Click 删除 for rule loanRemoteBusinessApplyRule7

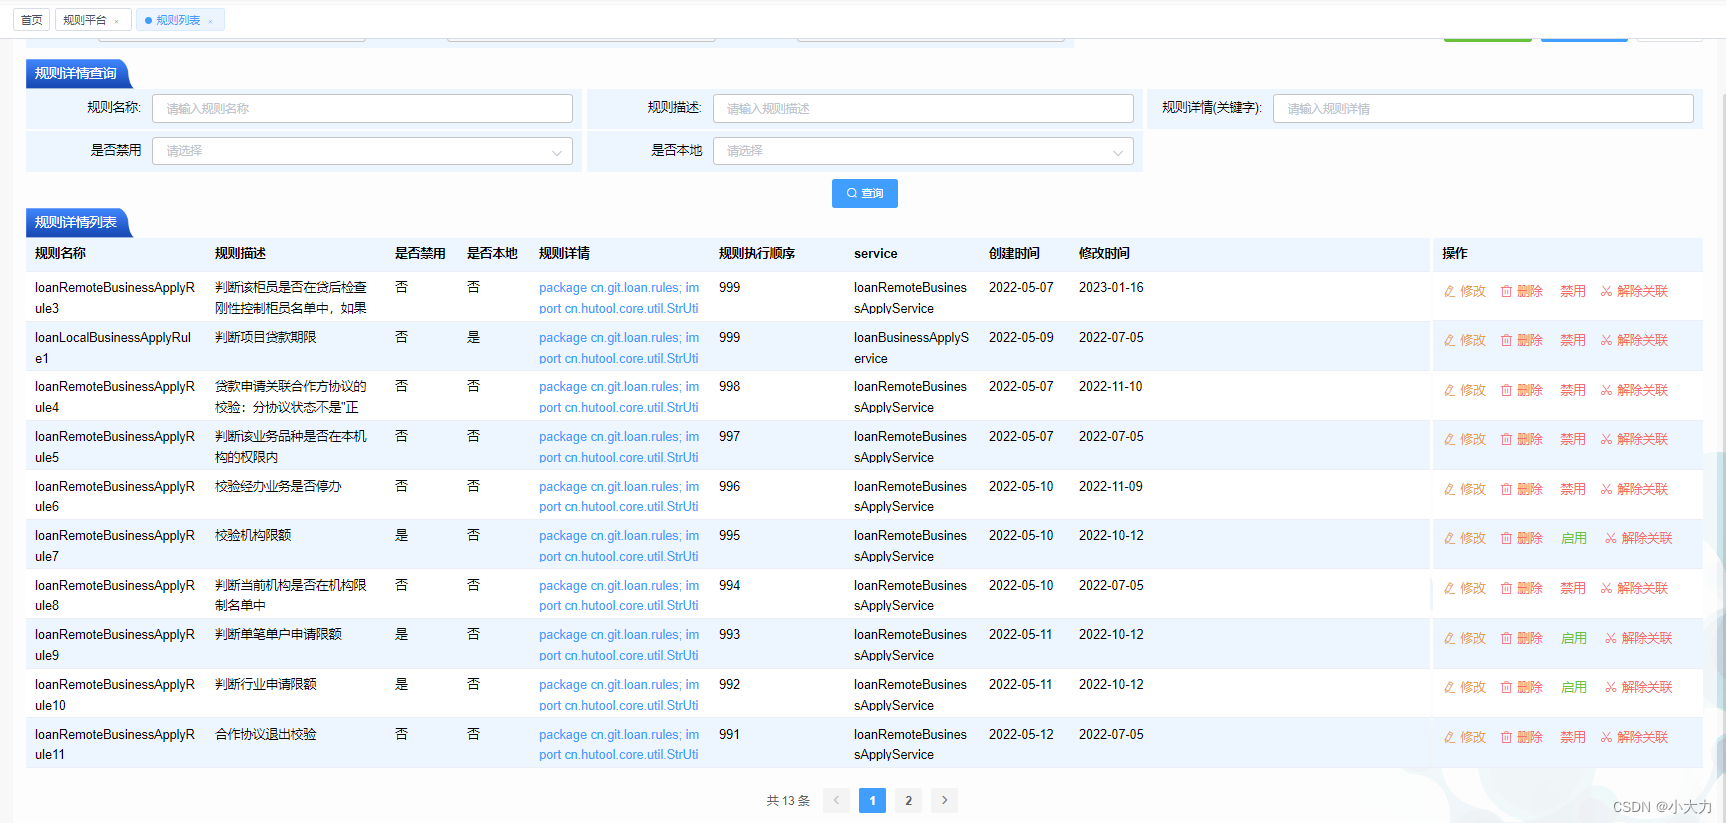(1521, 538)
